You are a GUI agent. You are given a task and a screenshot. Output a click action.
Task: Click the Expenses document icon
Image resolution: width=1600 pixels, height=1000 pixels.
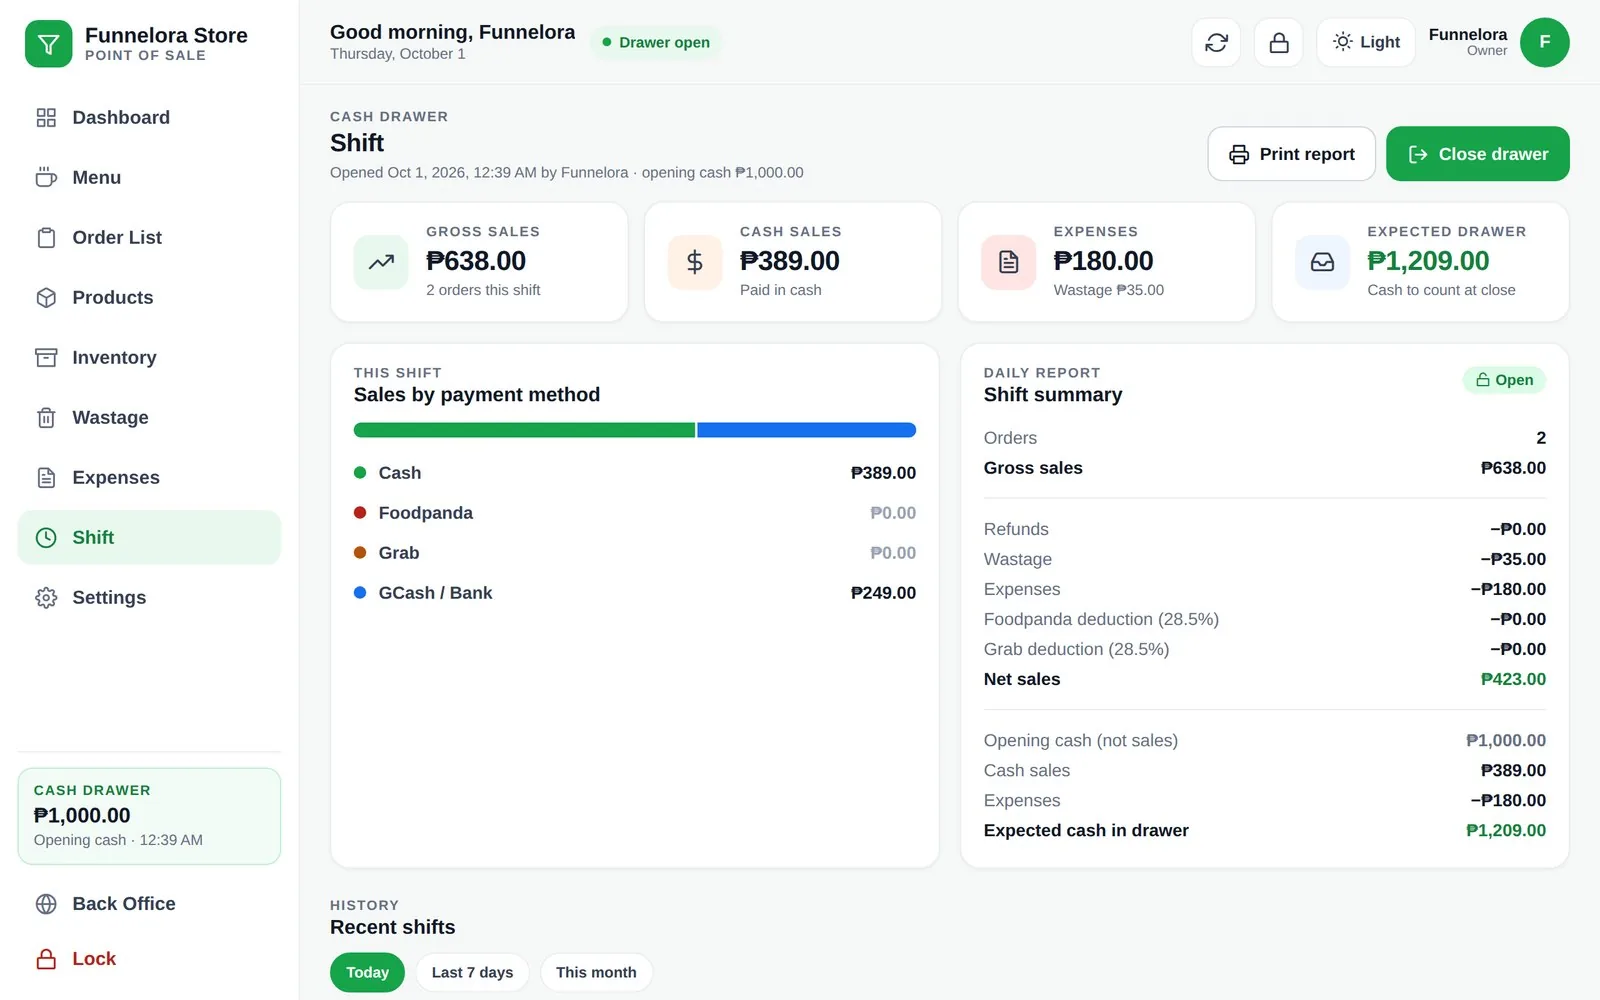click(x=46, y=478)
